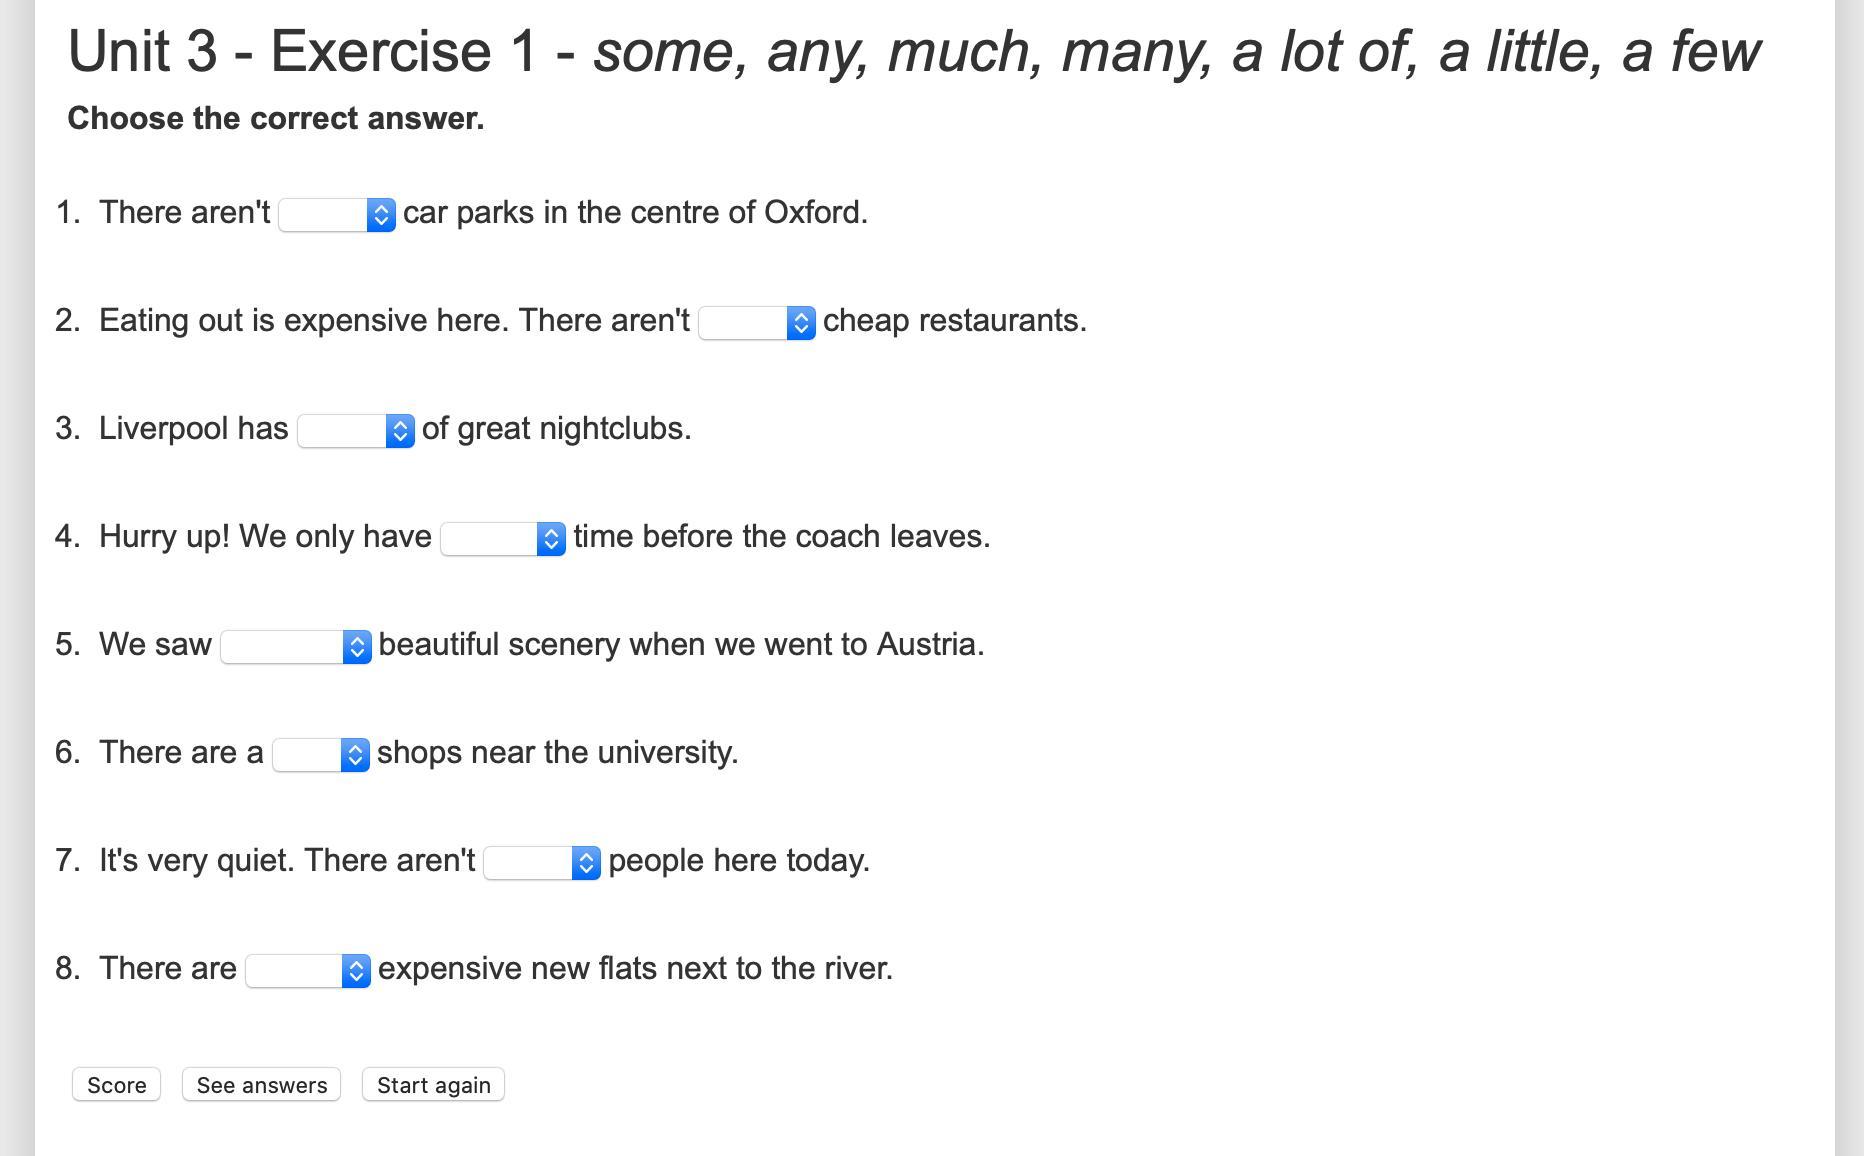Click sentence text 'of great nightclubs'
The height and width of the screenshot is (1156, 1864).
[557, 429]
